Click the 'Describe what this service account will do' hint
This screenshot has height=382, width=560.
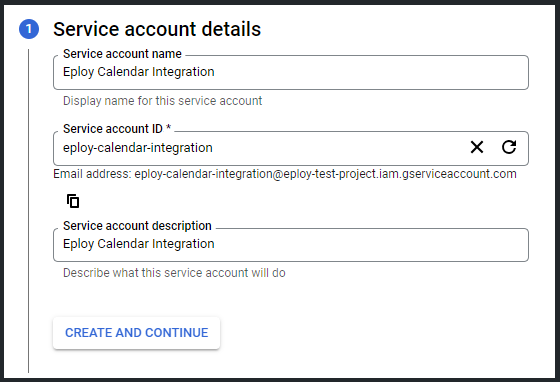[174, 273]
